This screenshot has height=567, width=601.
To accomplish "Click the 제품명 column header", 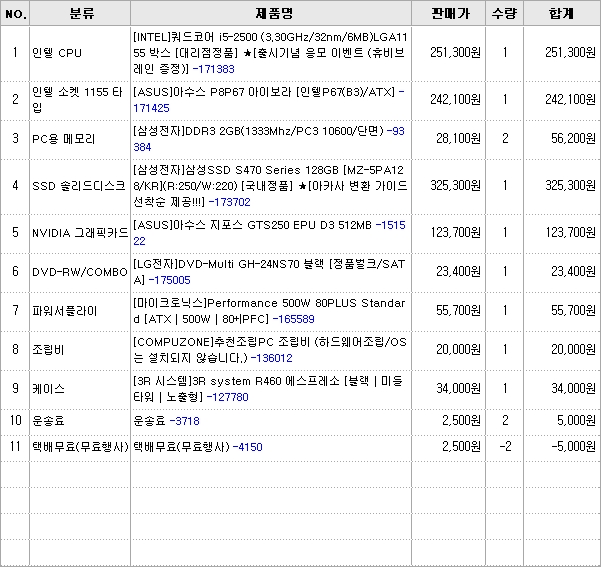I will (x=274, y=14).
